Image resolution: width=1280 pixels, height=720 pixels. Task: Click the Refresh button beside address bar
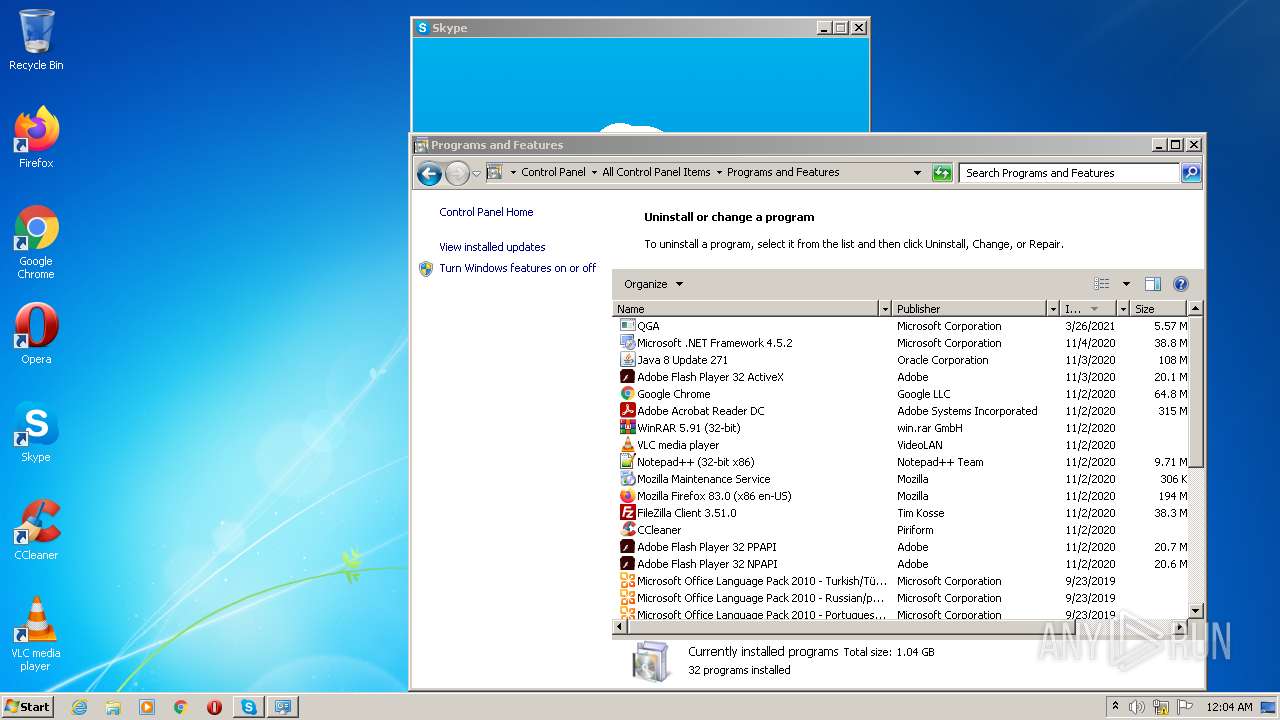(x=941, y=173)
